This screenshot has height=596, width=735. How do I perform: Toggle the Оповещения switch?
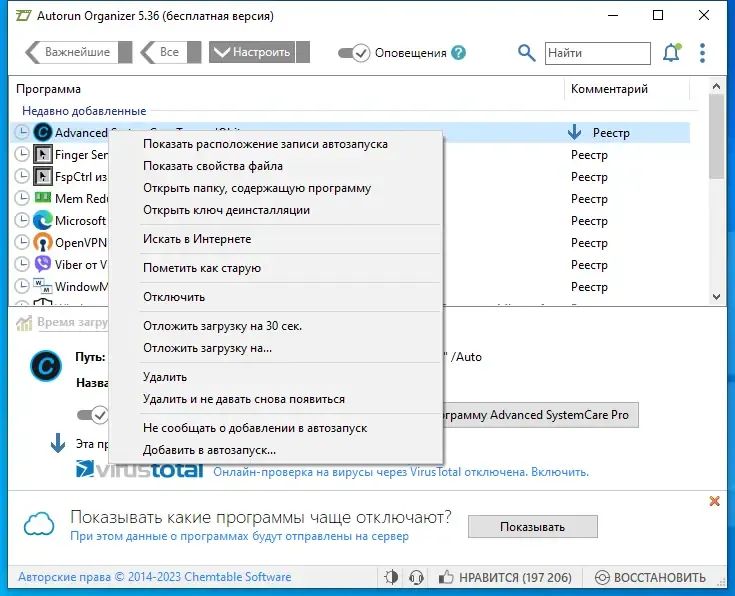(x=354, y=53)
